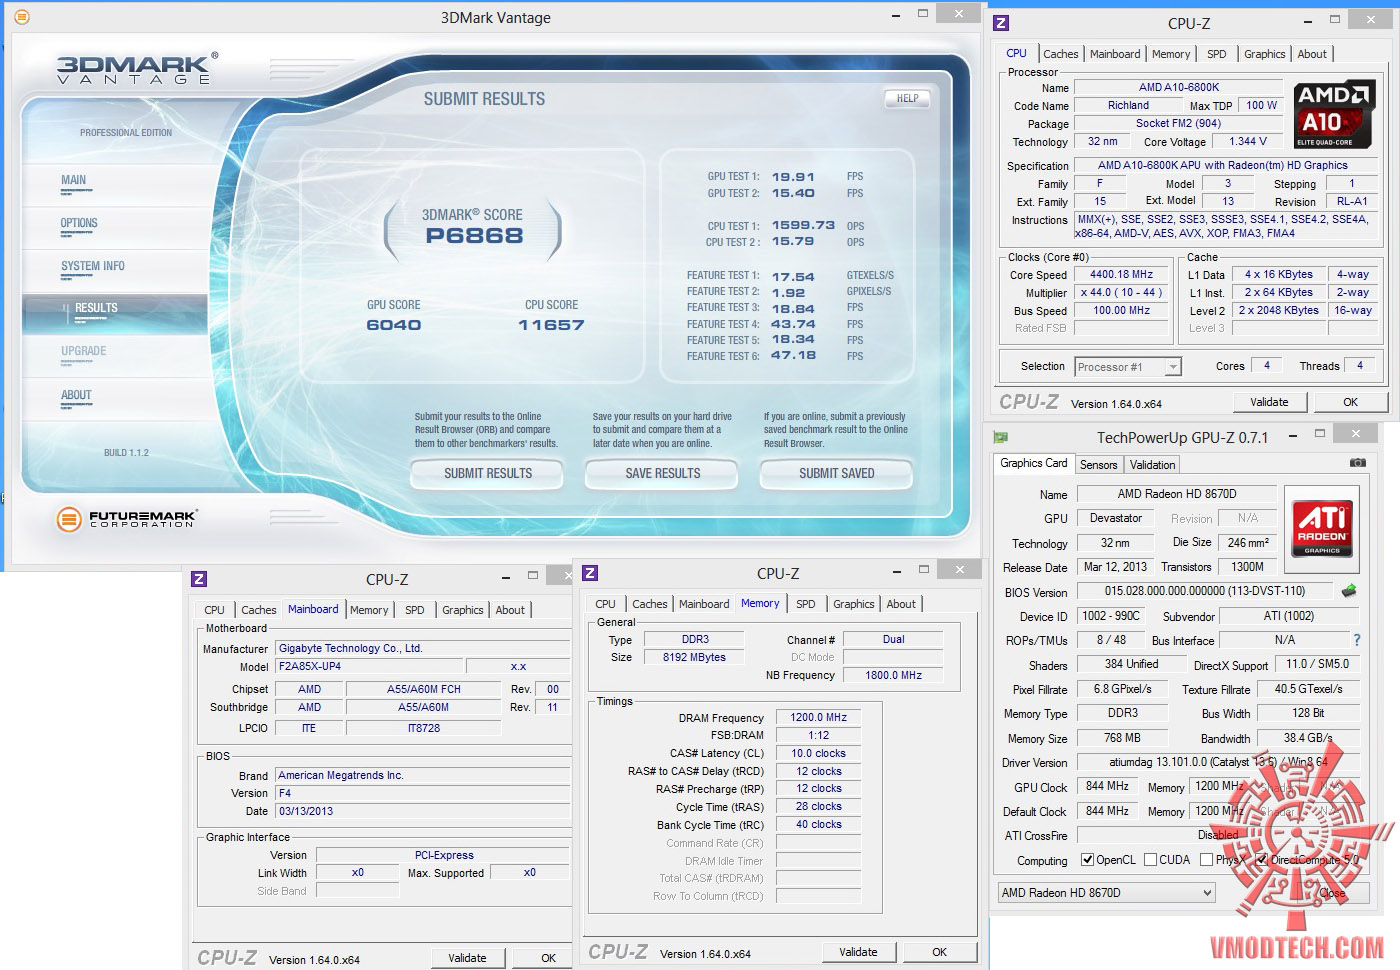Click the memory size value 8192 MBytes
Viewport: 1400px width, 970px height.
[695, 658]
